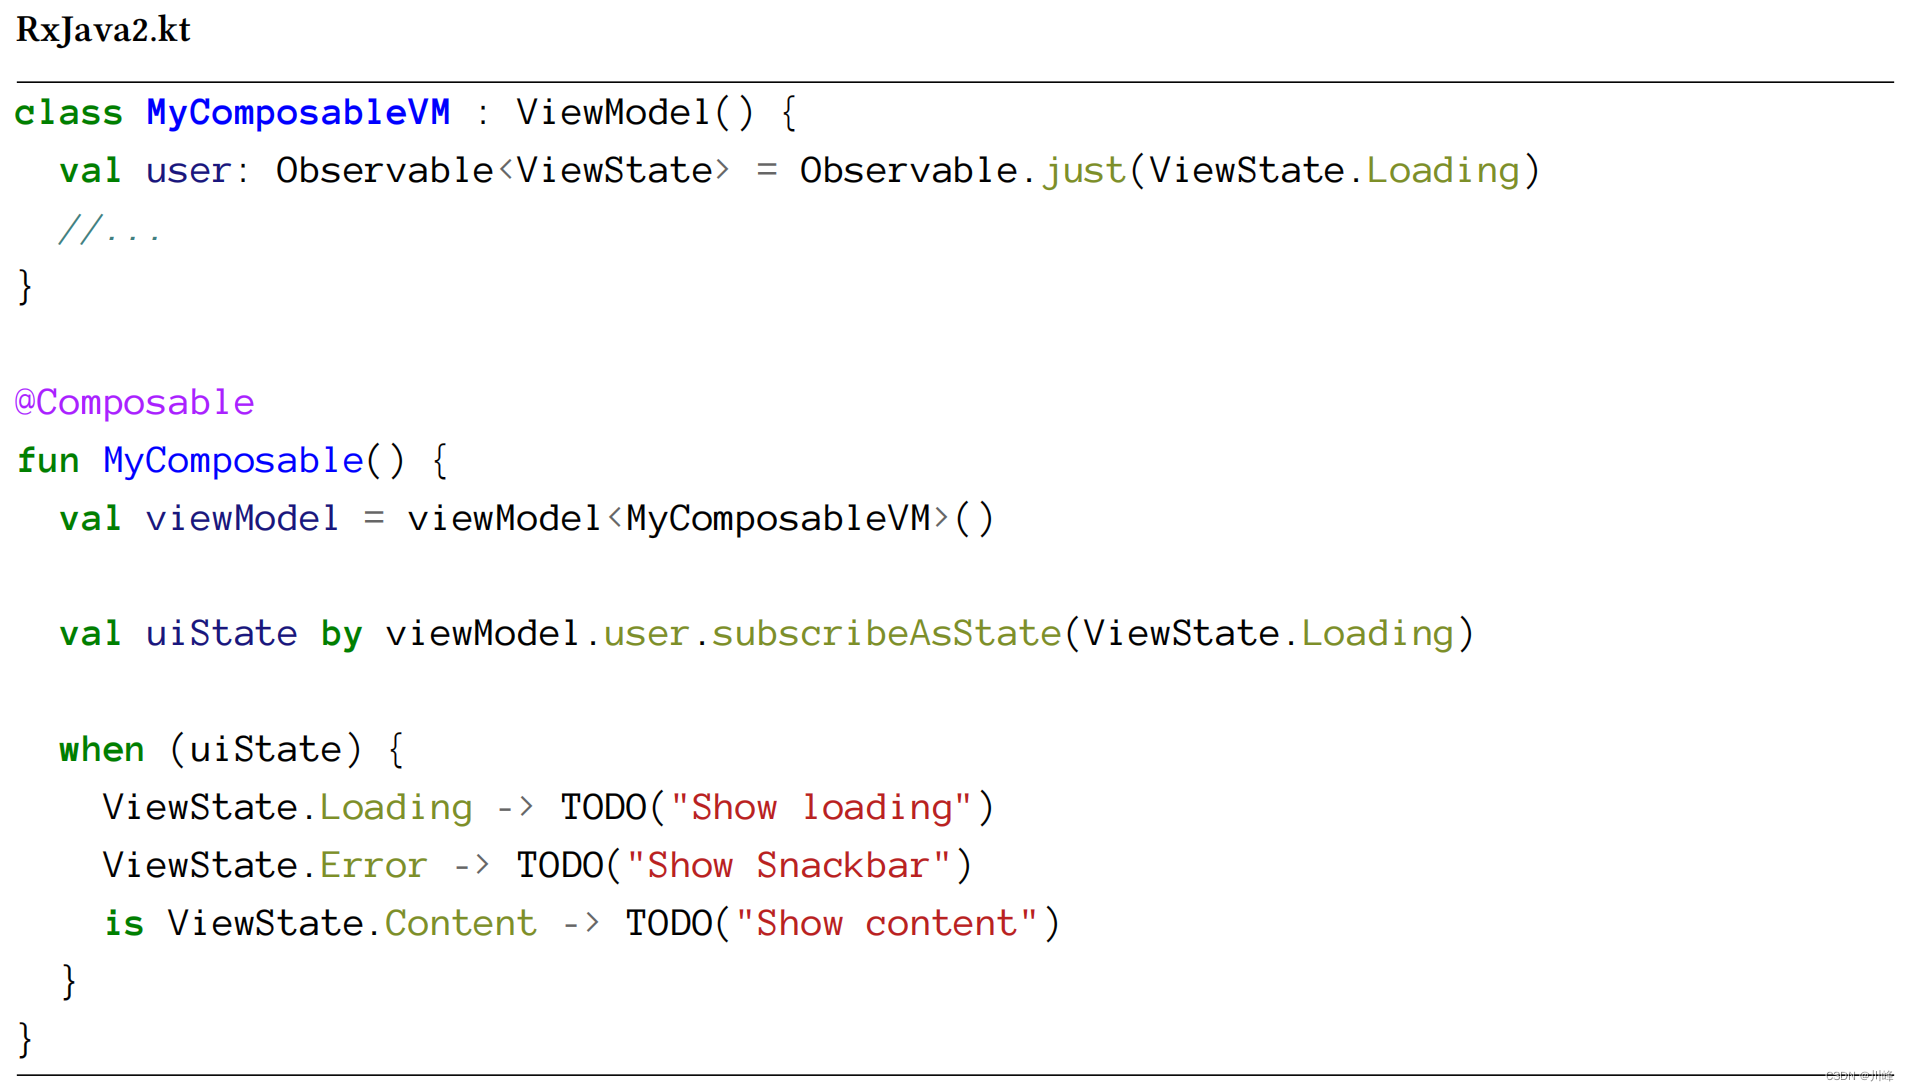1909x1091 pixels.
Task: Click the @Composable annotation
Action: click(x=135, y=402)
